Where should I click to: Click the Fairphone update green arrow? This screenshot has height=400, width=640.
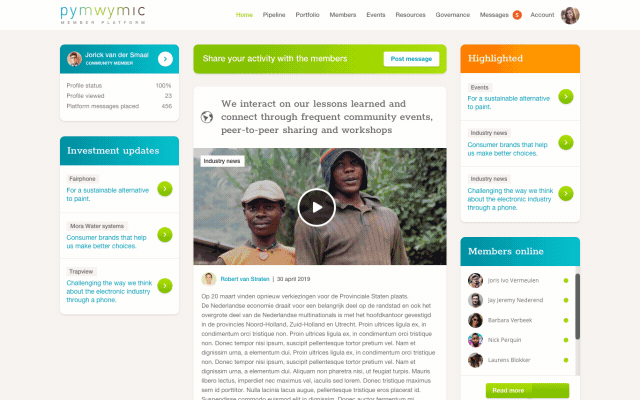[165, 189]
